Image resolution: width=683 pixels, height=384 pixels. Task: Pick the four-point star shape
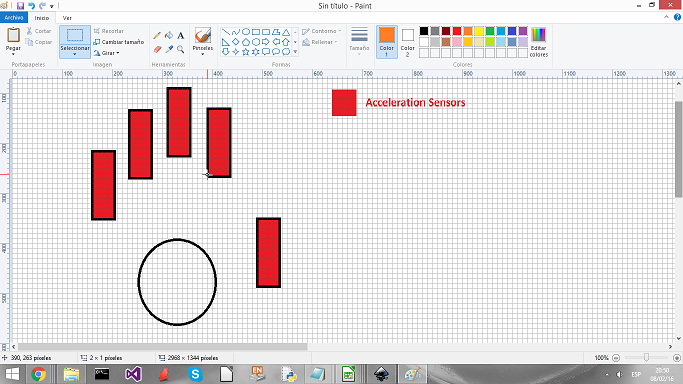[x=236, y=52]
